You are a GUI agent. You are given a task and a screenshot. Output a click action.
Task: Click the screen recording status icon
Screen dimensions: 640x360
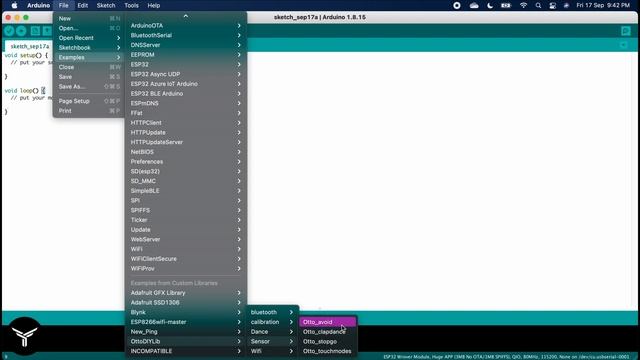[457, 5]
